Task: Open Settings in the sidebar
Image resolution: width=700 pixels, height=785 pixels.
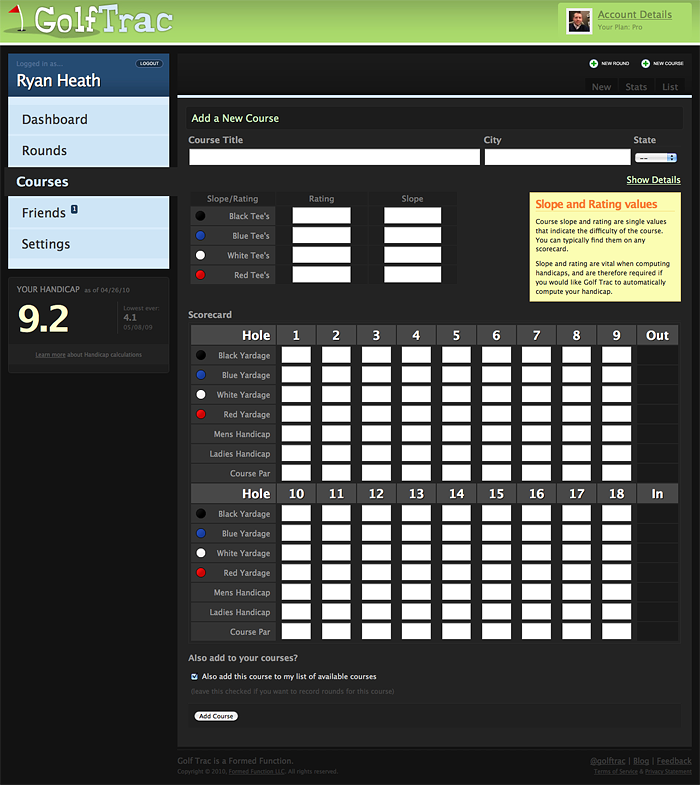Action: 89,244
